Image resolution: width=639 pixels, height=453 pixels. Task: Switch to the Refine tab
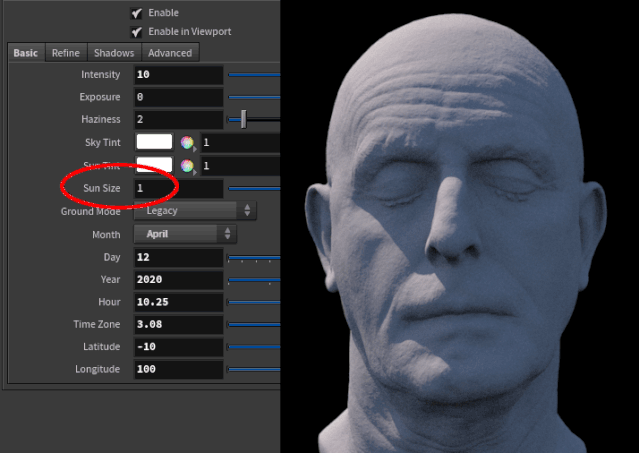[66, 53]
